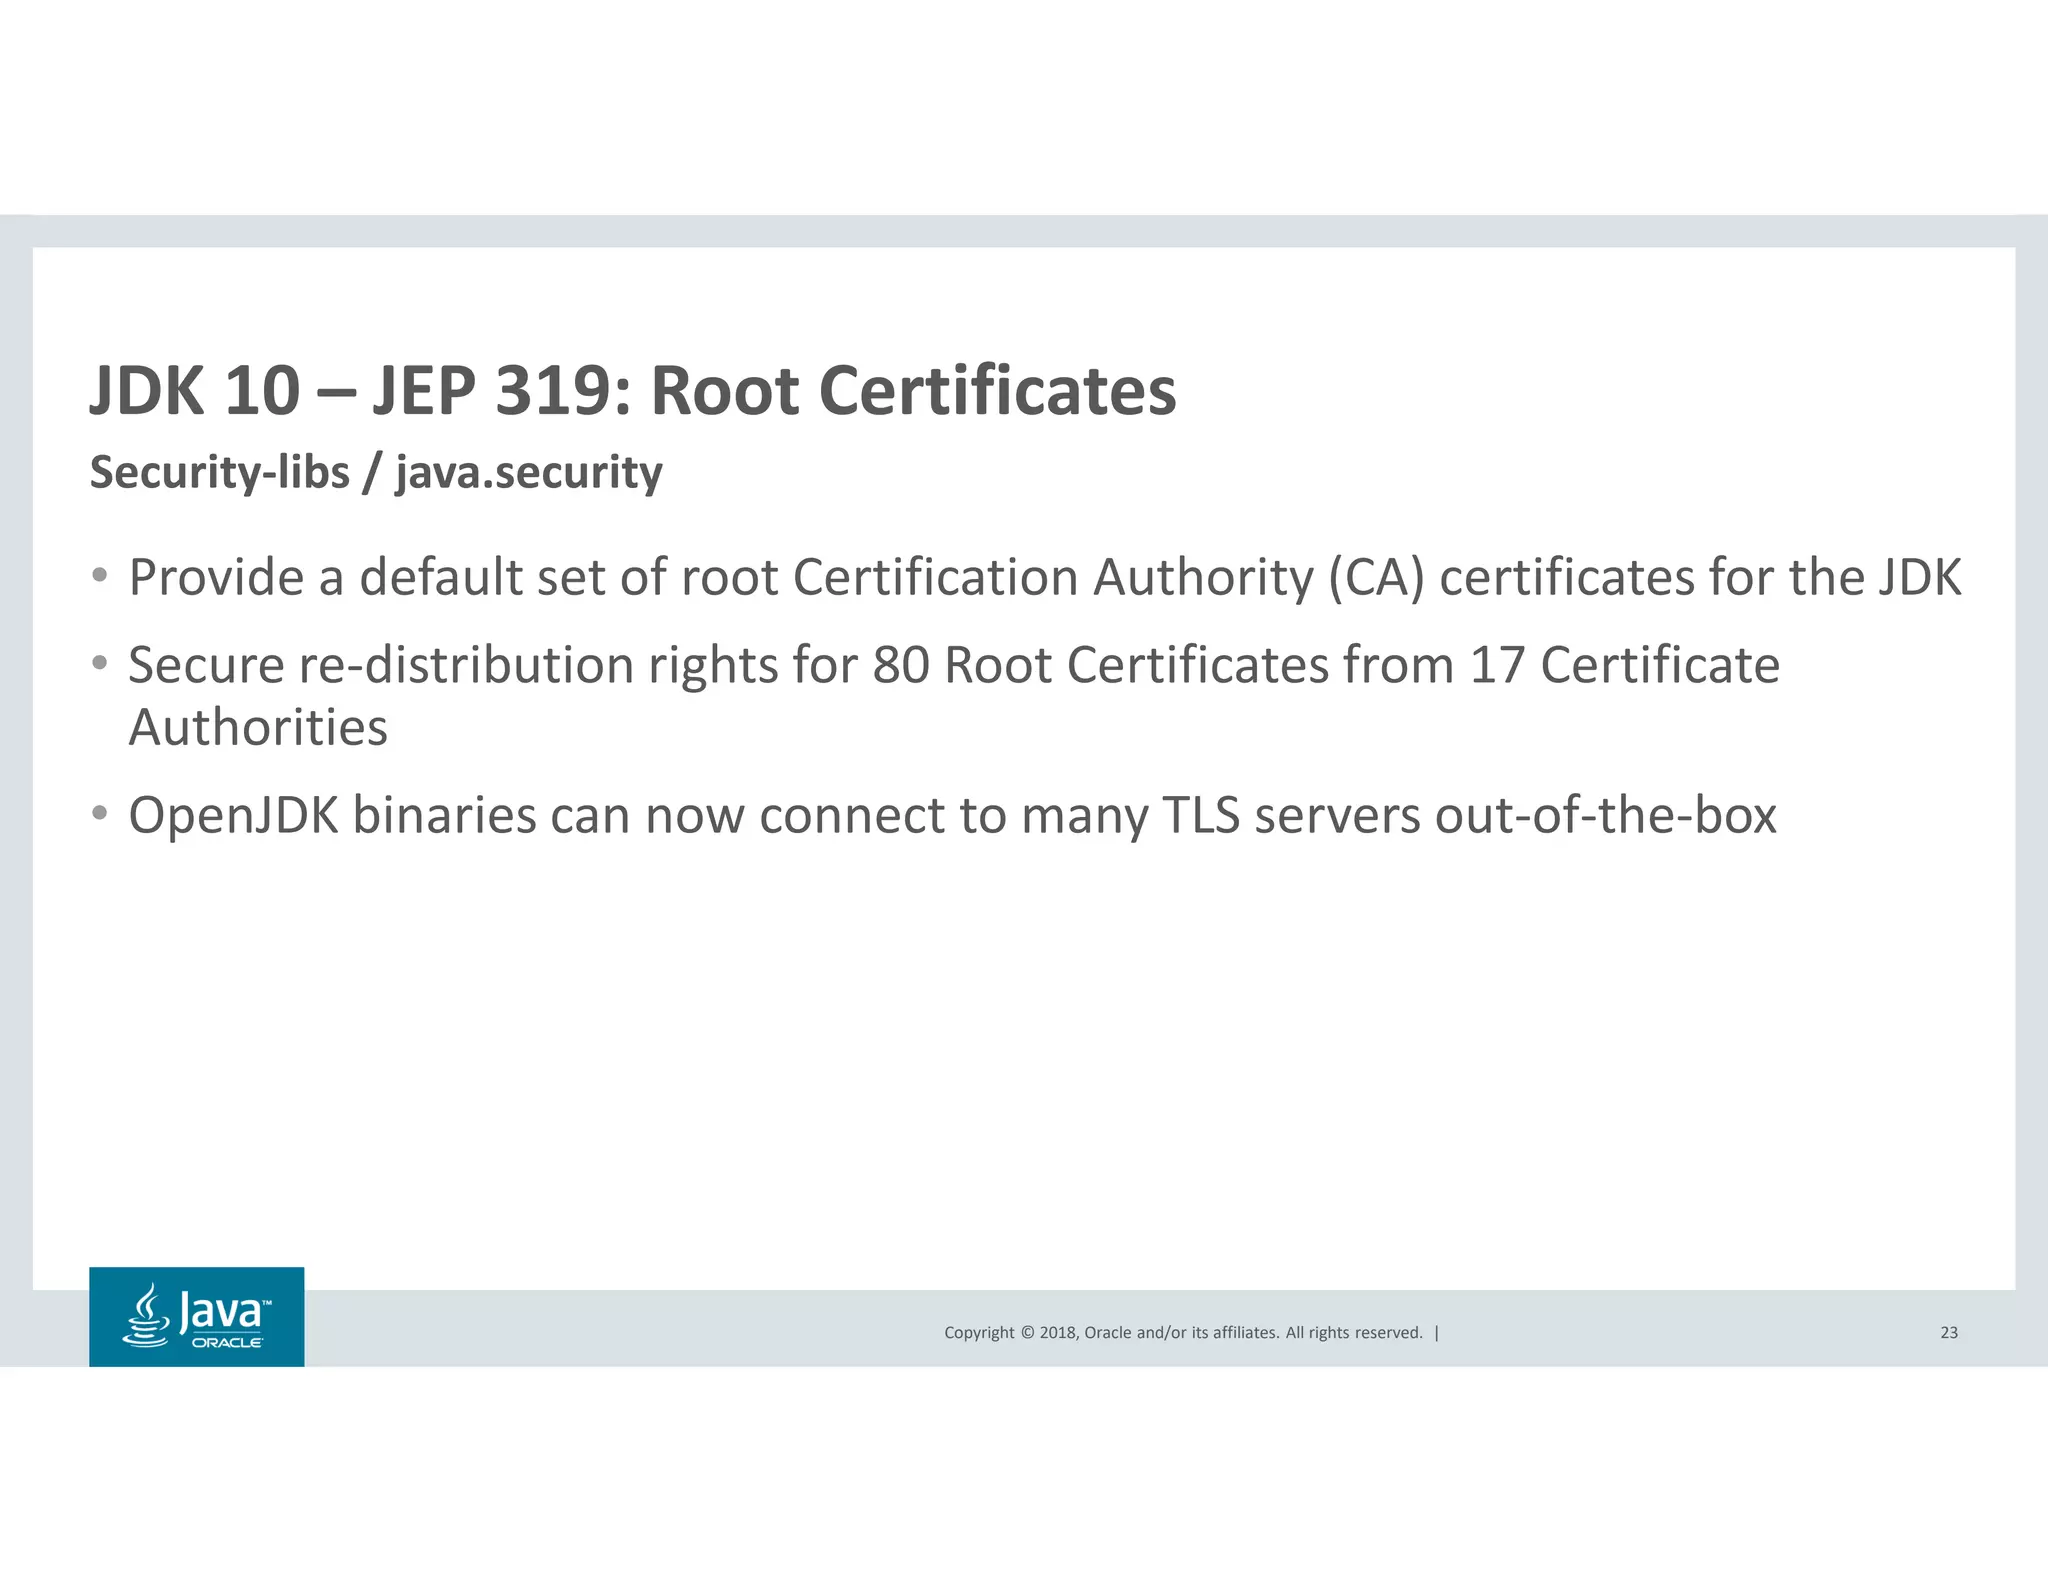Click the vertical bar after rights reserved

(x=1437, y=1333)
